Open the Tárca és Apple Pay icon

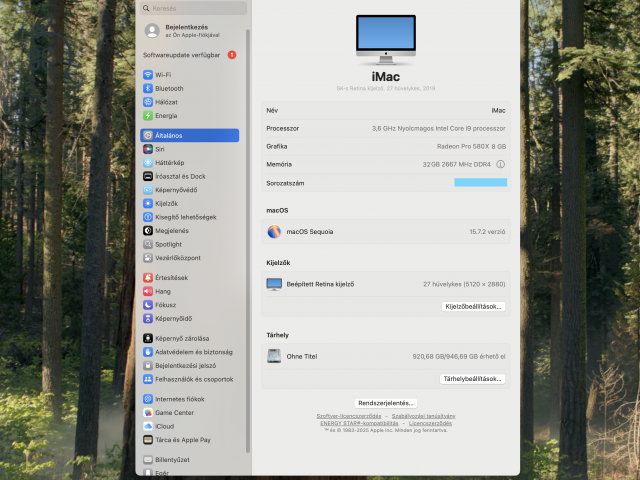(x=148, y=440)
